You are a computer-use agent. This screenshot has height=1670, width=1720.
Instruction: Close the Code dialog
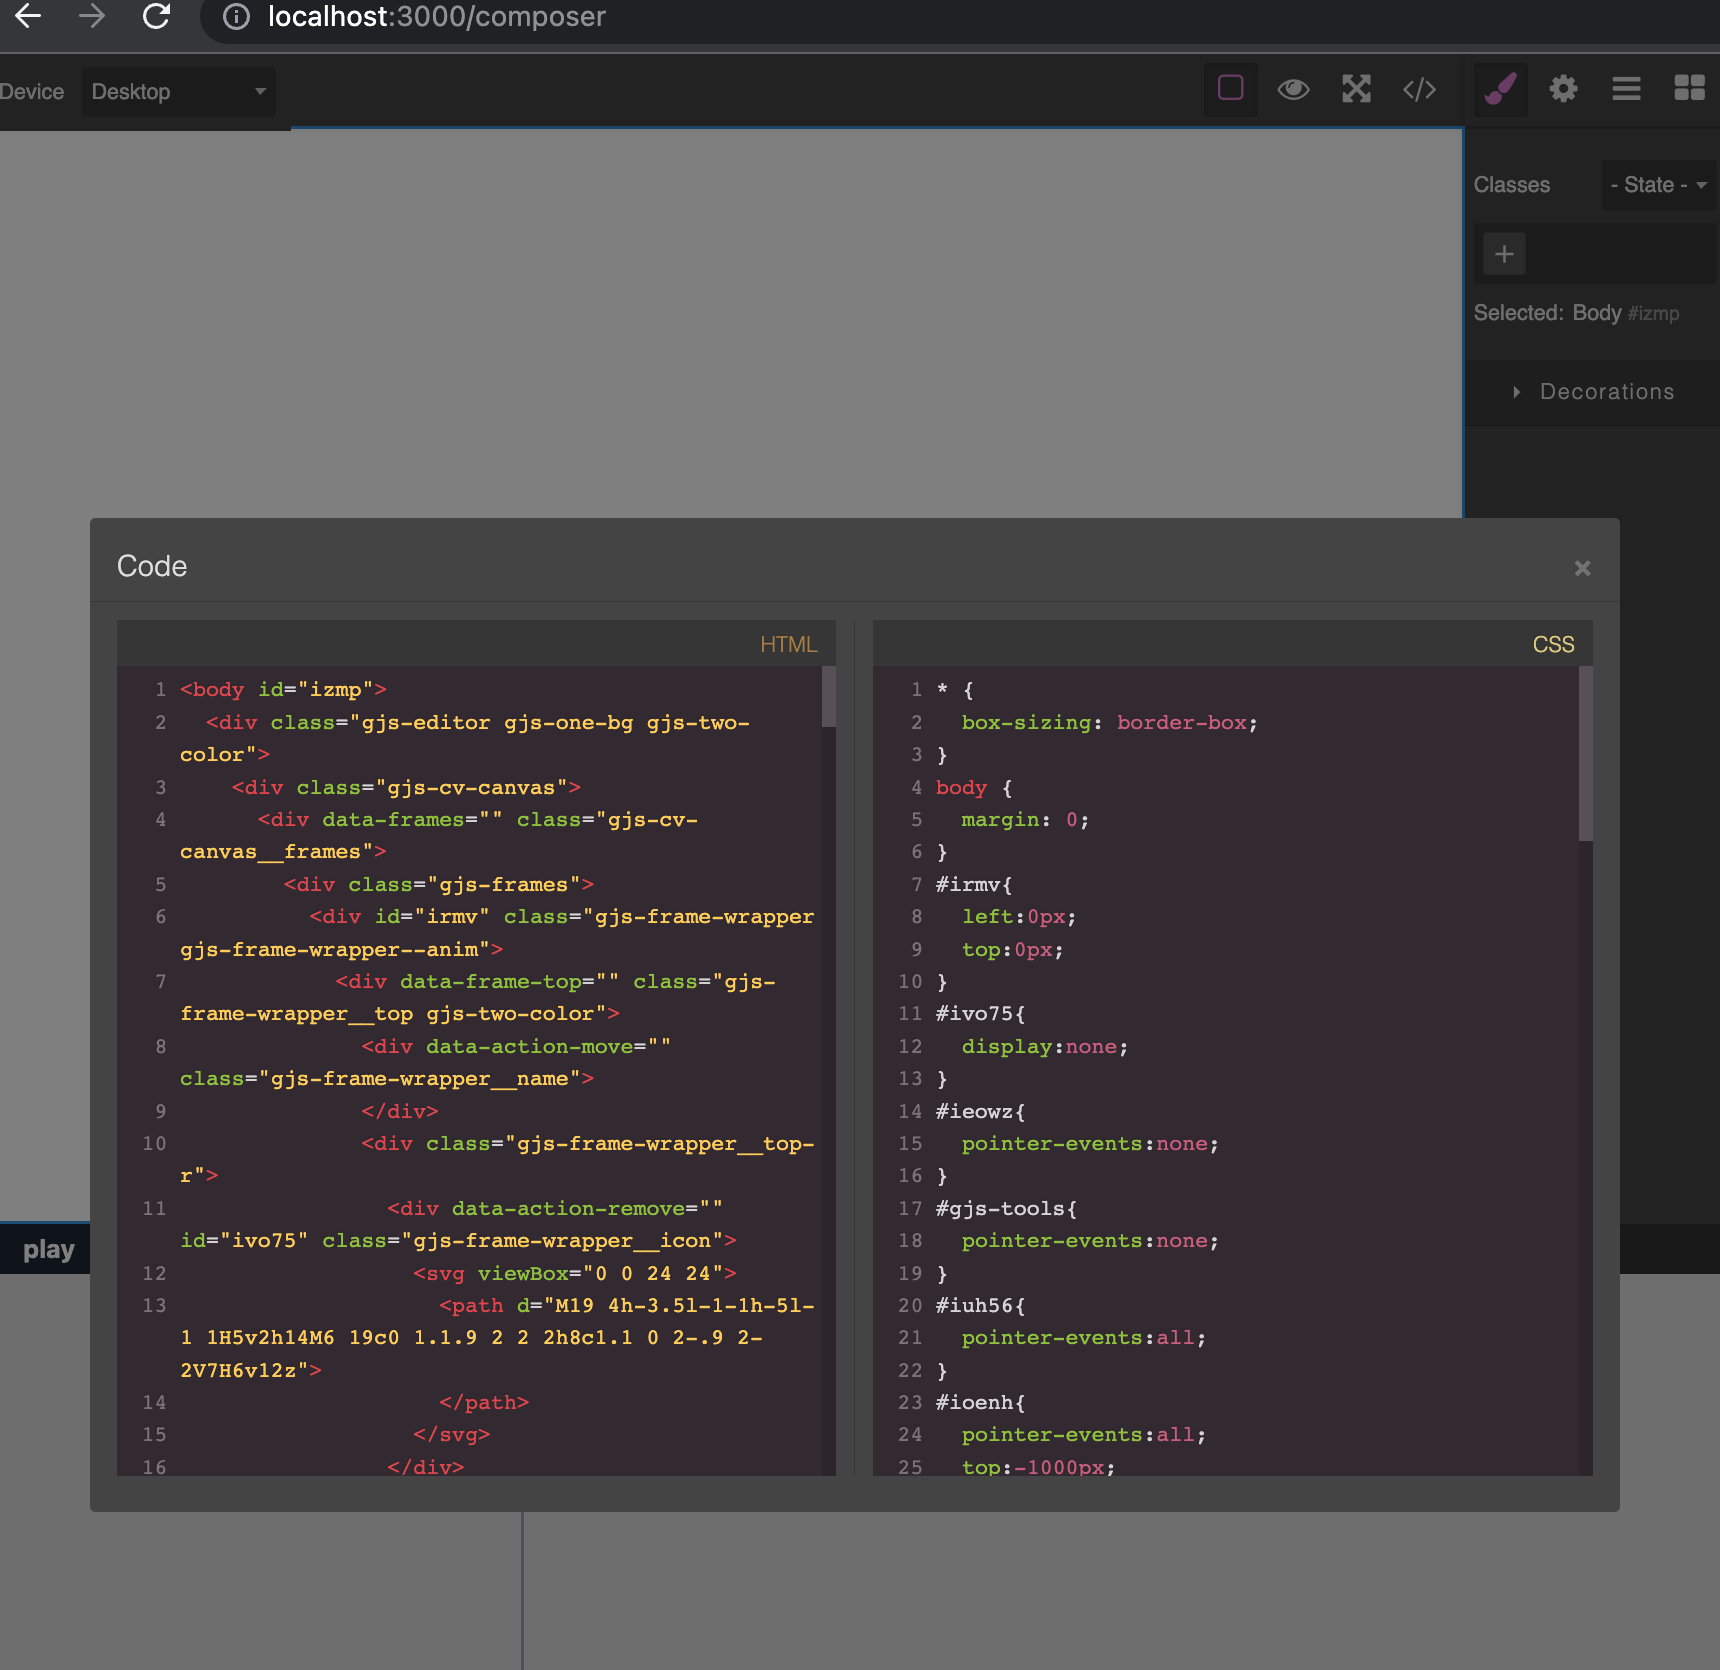(1582, 568)
